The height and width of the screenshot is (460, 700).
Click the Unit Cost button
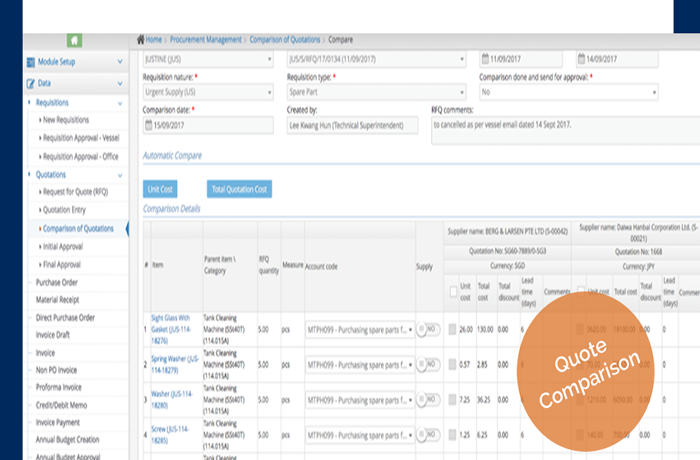click(160, 189)
